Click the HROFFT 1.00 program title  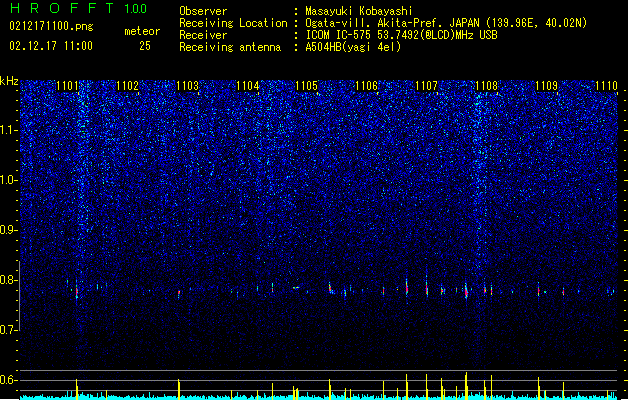(x=79, y=8)
